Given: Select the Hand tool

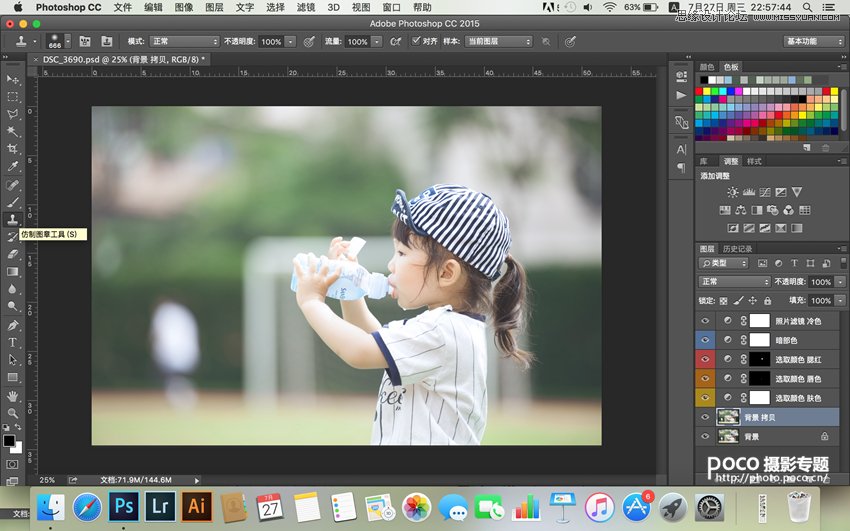Looking at the screenshot, I should point(12,396).
